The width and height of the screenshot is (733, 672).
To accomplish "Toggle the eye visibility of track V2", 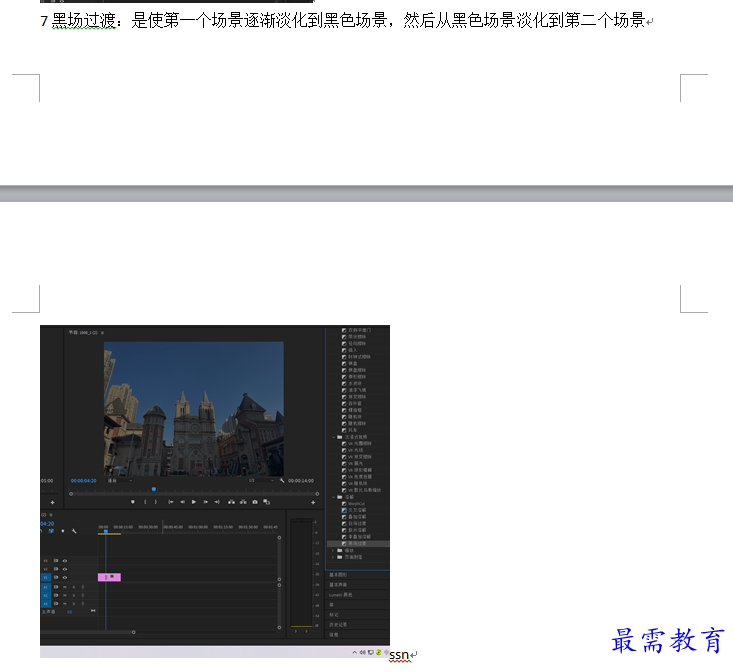I will tap(65, 569).
